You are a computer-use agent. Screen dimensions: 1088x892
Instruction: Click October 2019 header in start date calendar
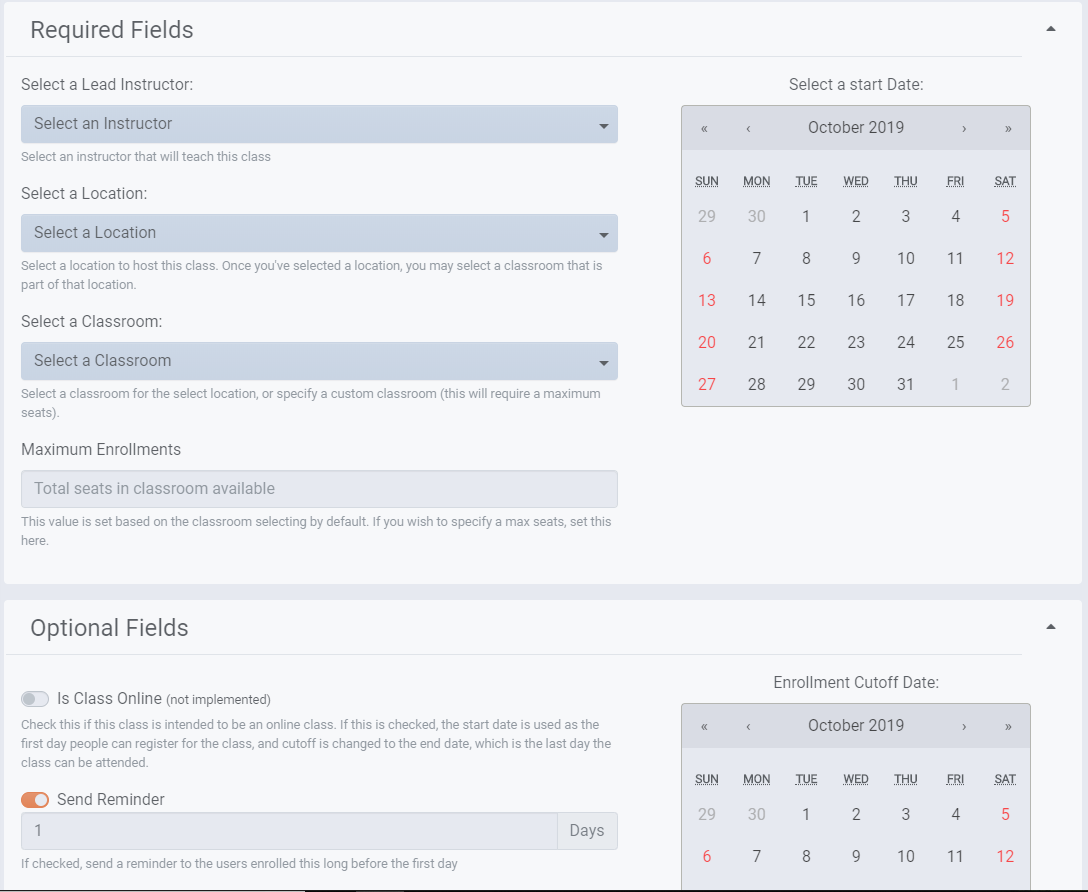tap(856, 128)
